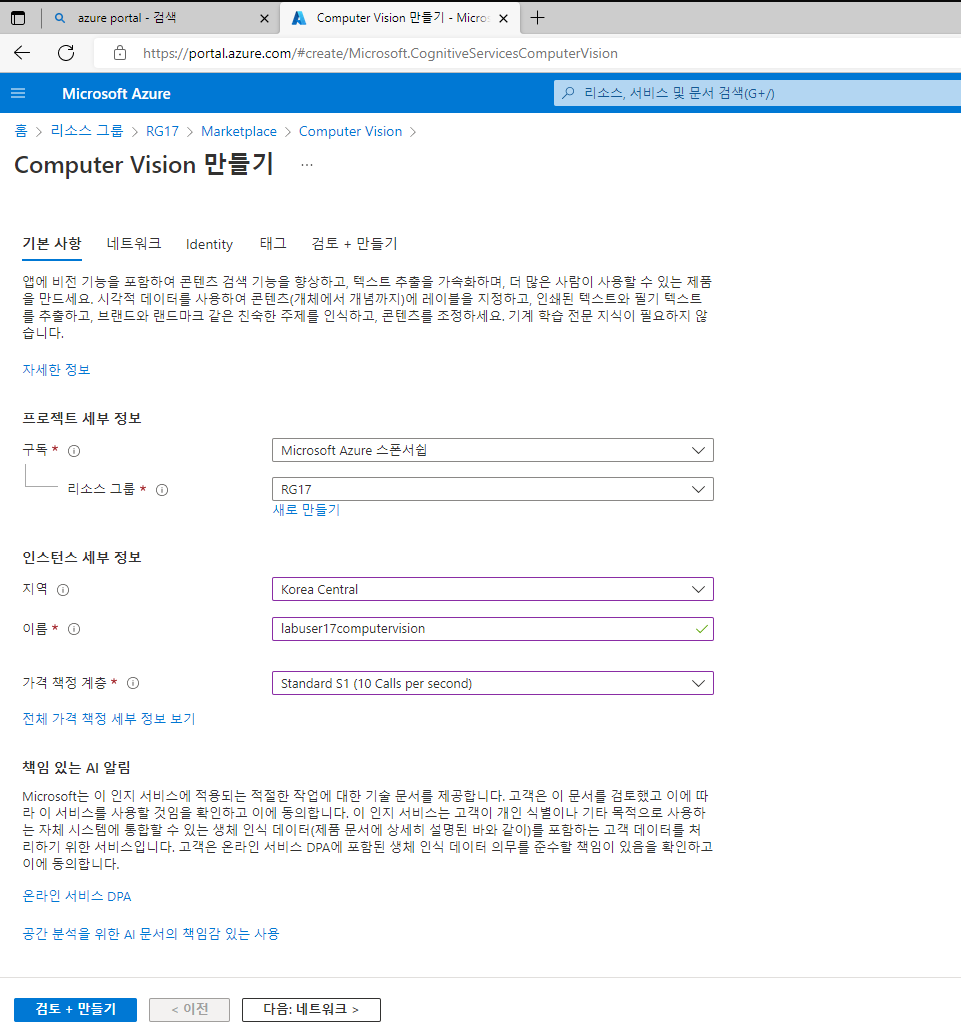961x1031 pixels.
Task: Click the 리소스 그룹 breadcrumb
Action: point(87,132)
